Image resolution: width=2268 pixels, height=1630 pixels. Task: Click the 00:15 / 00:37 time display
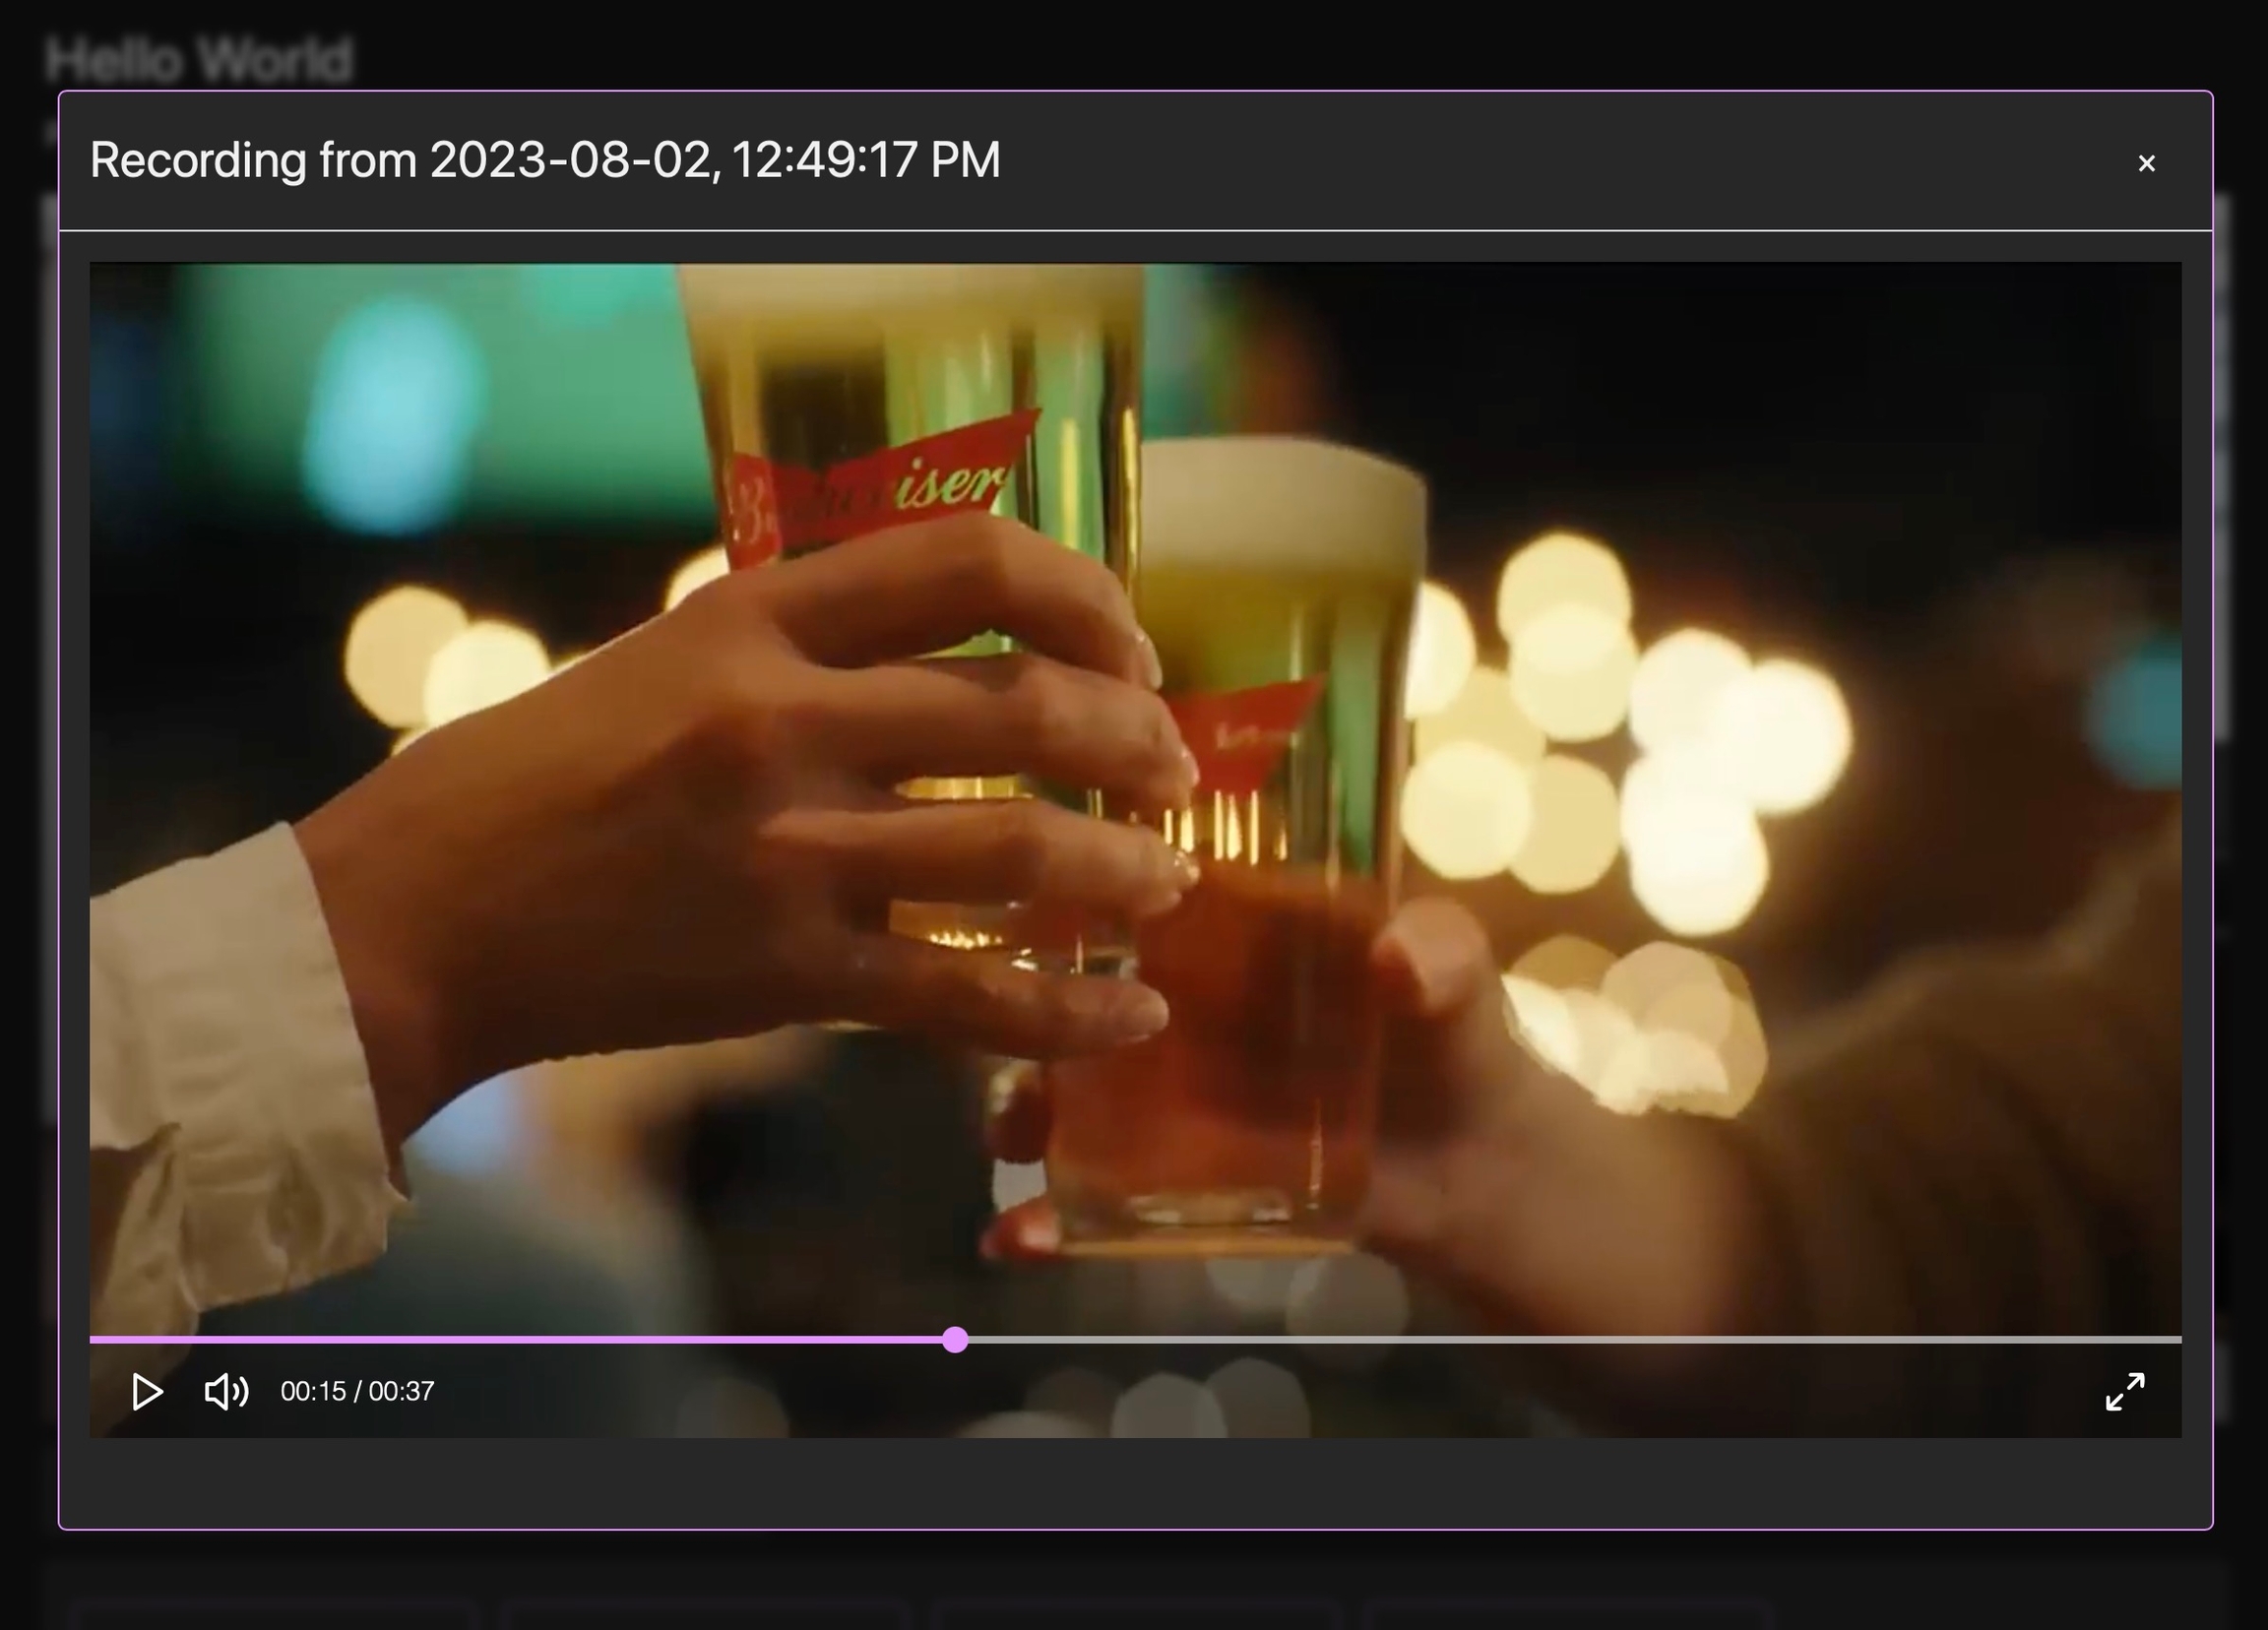coord(357,1391)
